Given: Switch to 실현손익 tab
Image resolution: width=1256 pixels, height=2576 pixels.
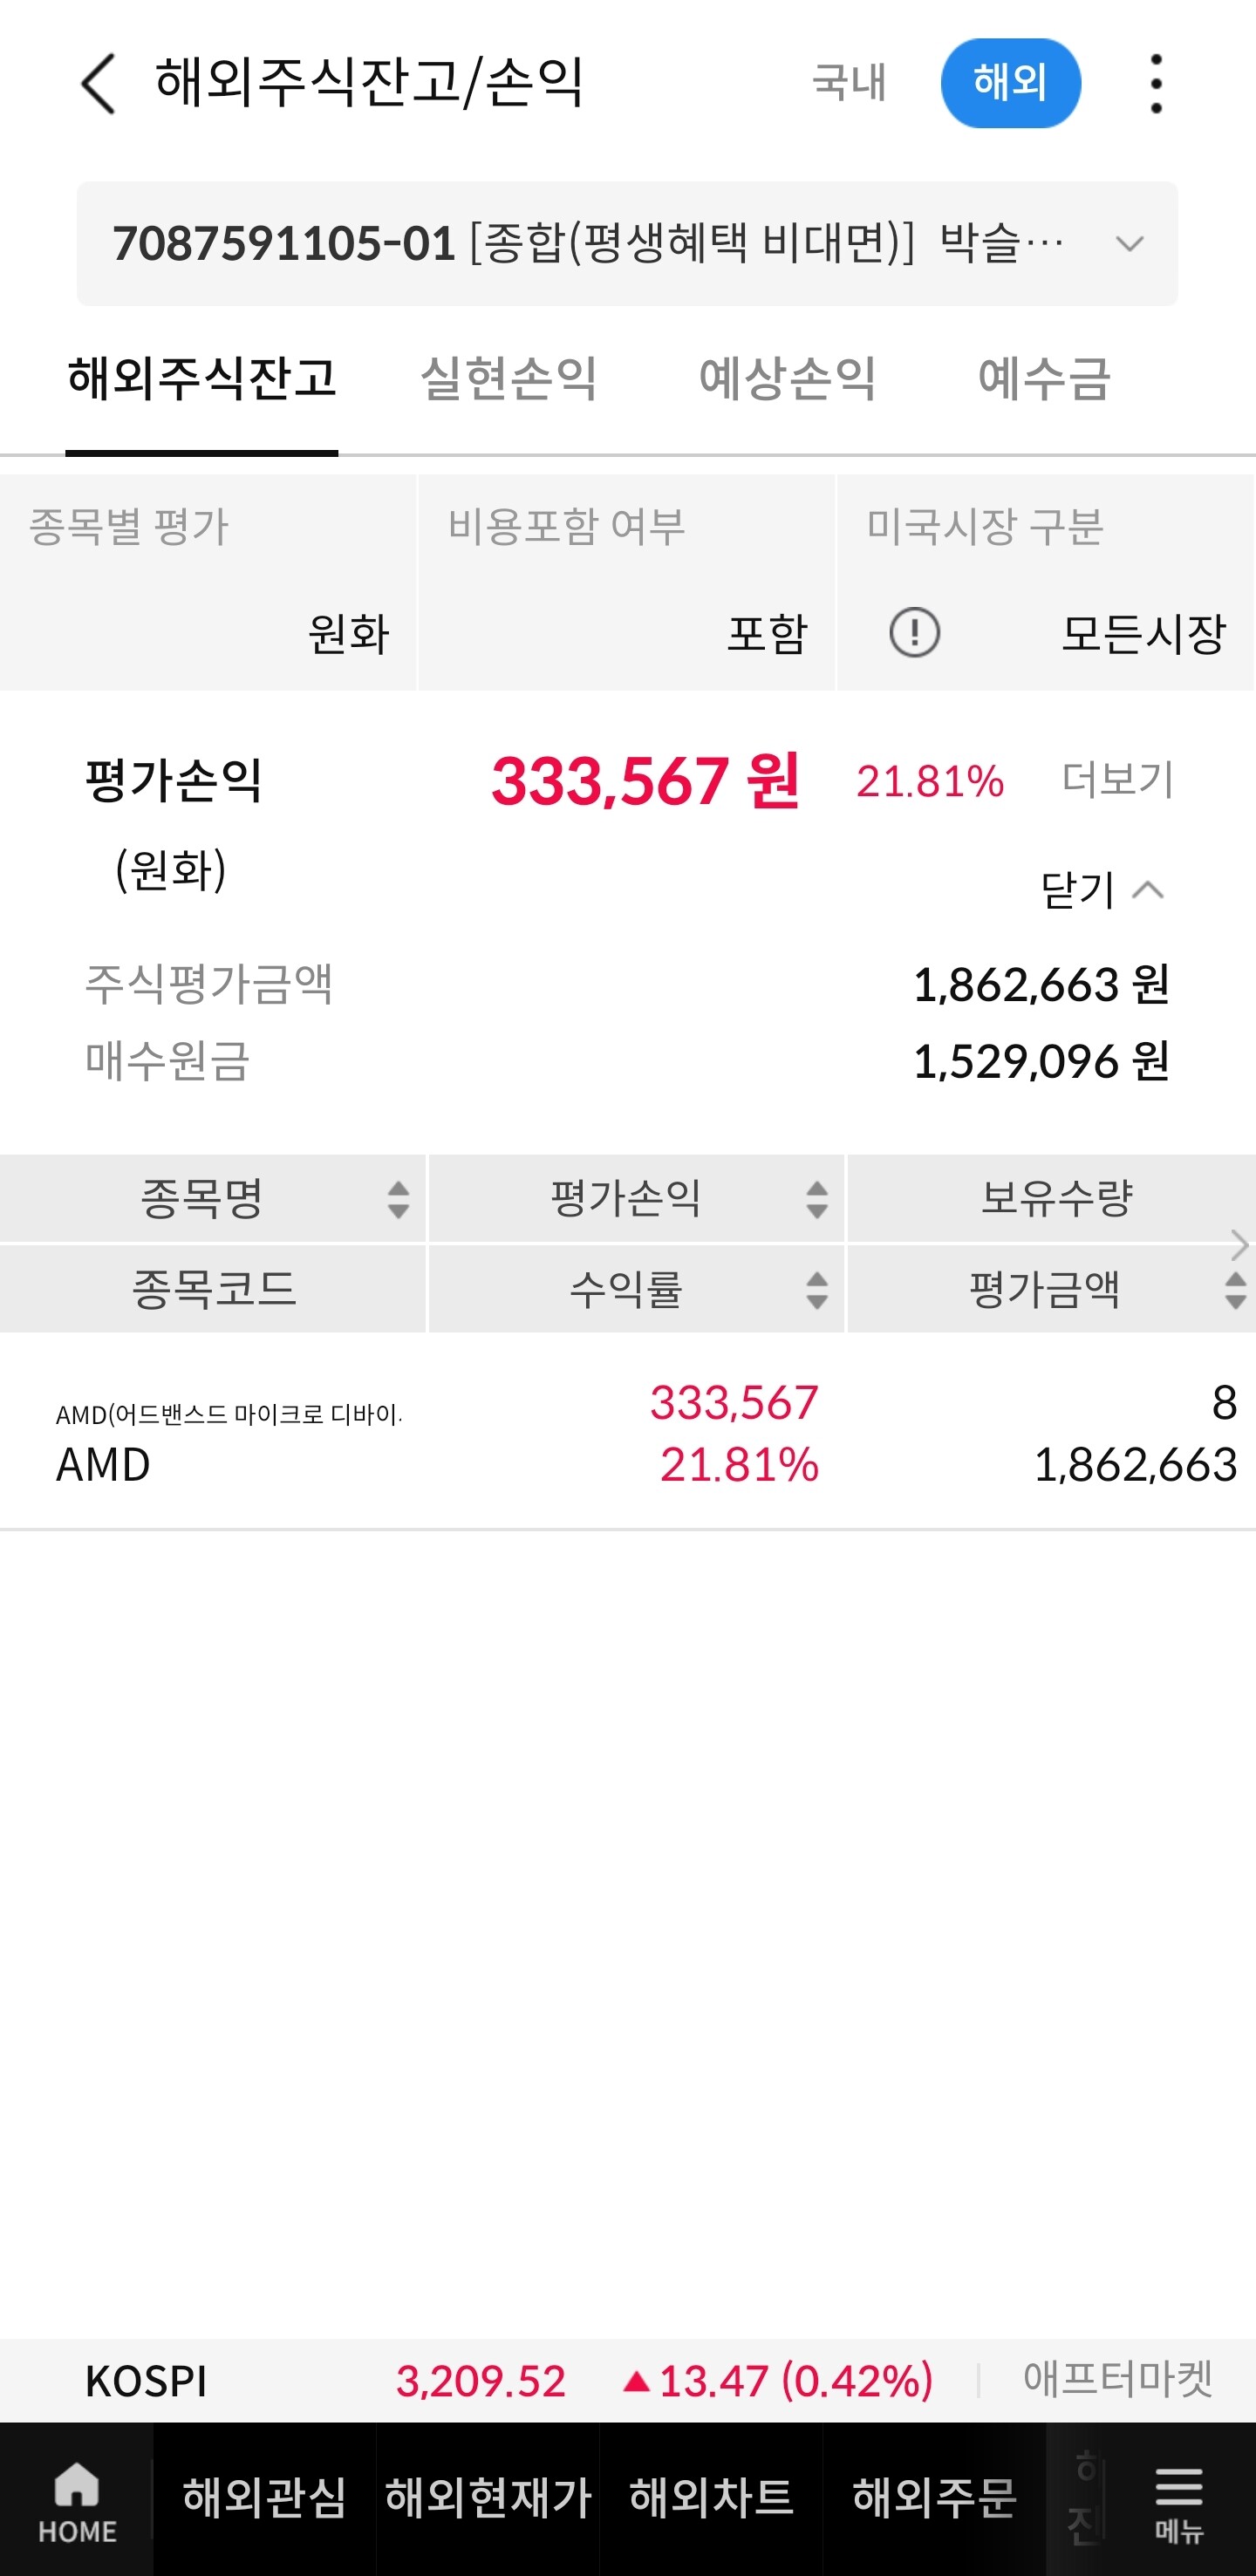Looking at the screenshot, I should tap(508, 379).
